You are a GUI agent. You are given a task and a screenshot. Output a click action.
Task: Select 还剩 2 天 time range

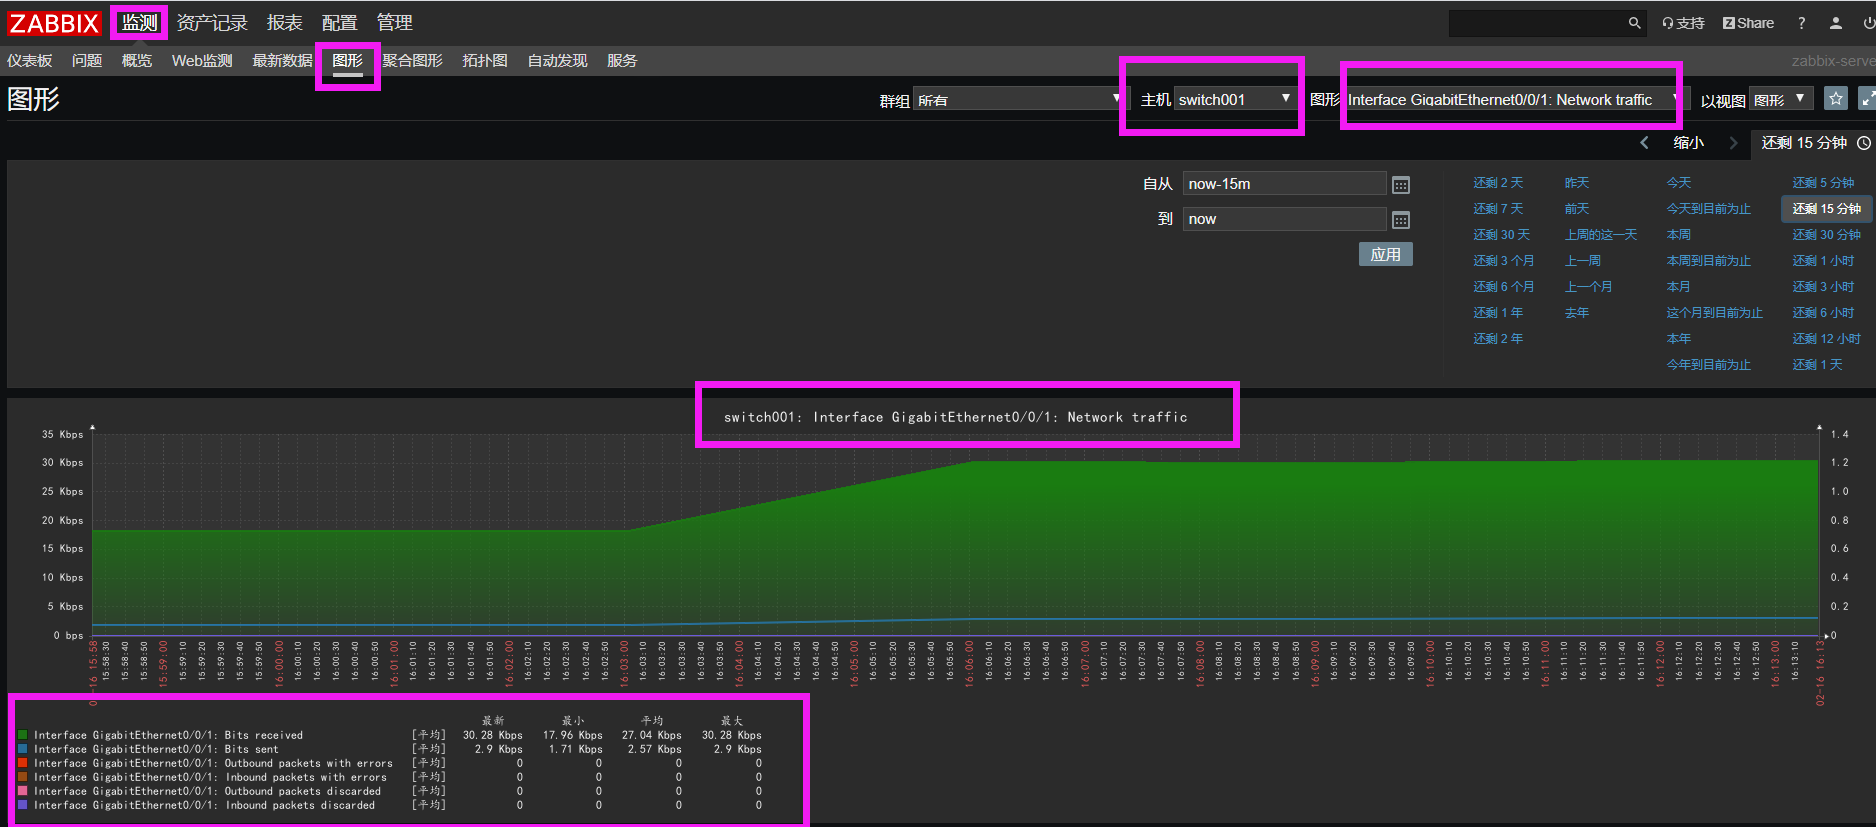coord(1498,183)
